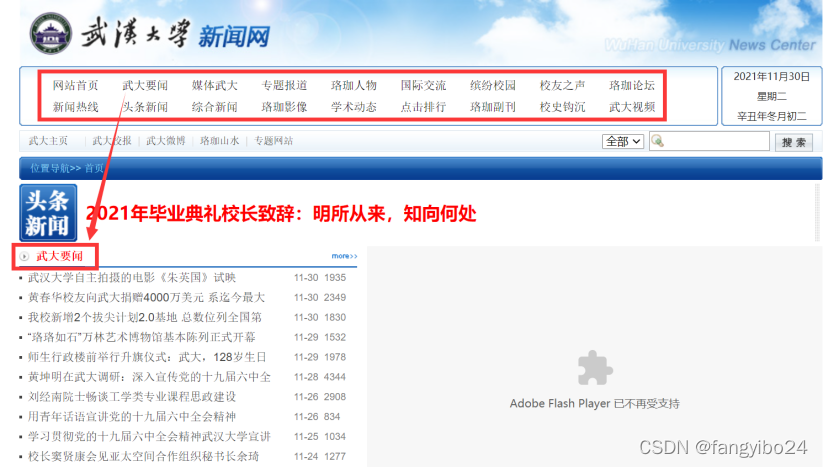The width and height of the screenshot is (823, 467).
Task: Open 武大要闻 in the top navigation menu
Action: [x=145, y=86]
